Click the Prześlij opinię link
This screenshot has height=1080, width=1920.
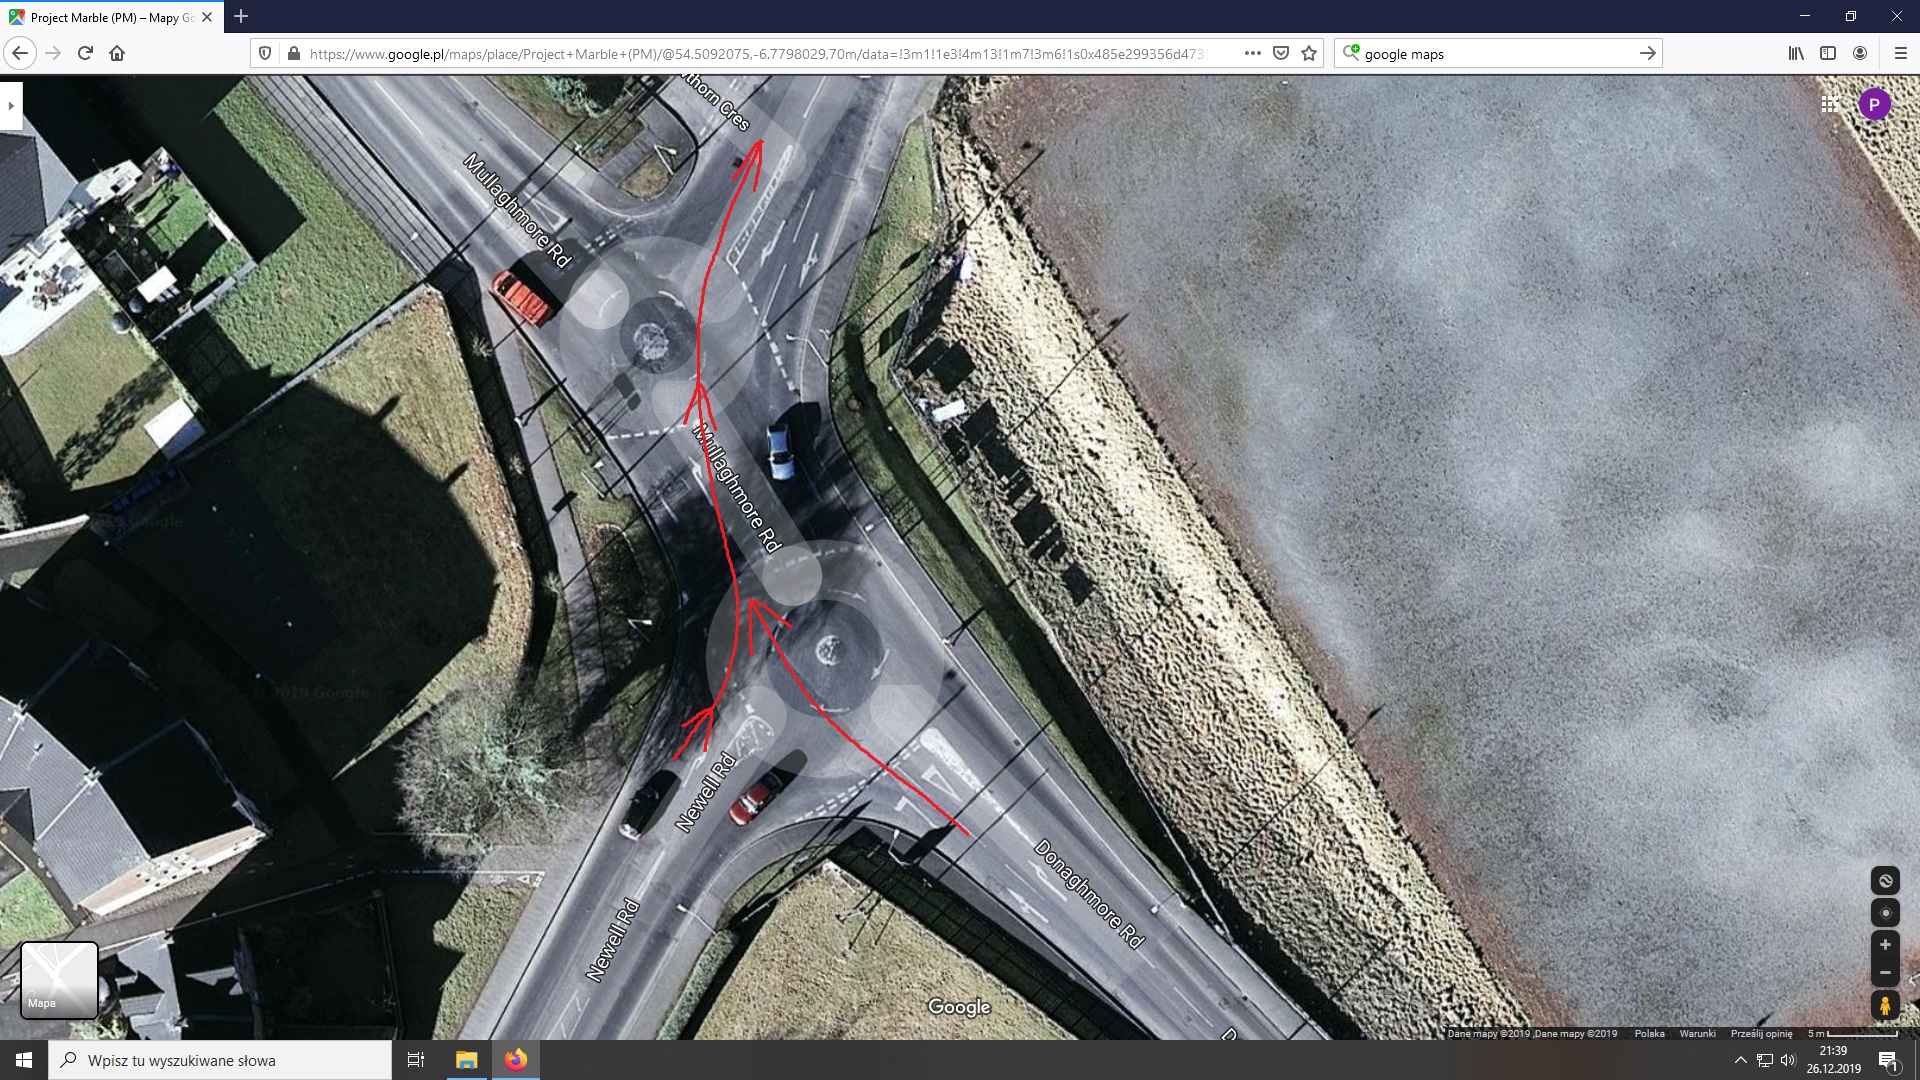coord(1761,1034)
